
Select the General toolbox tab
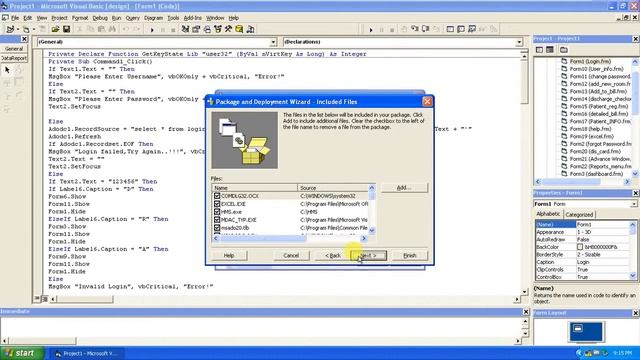[14, 49]
